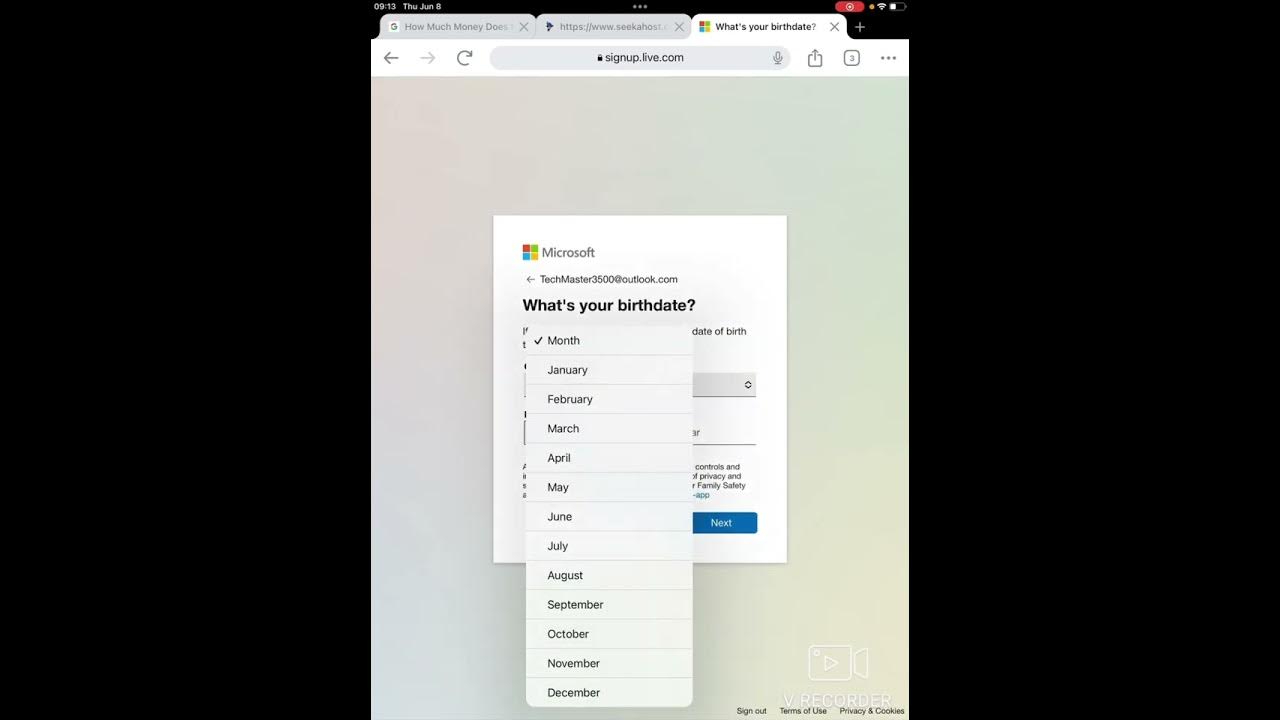This screenshot has width=1280, height=720.
Task: Select July from the month list
Action: (x=609, y=546)
